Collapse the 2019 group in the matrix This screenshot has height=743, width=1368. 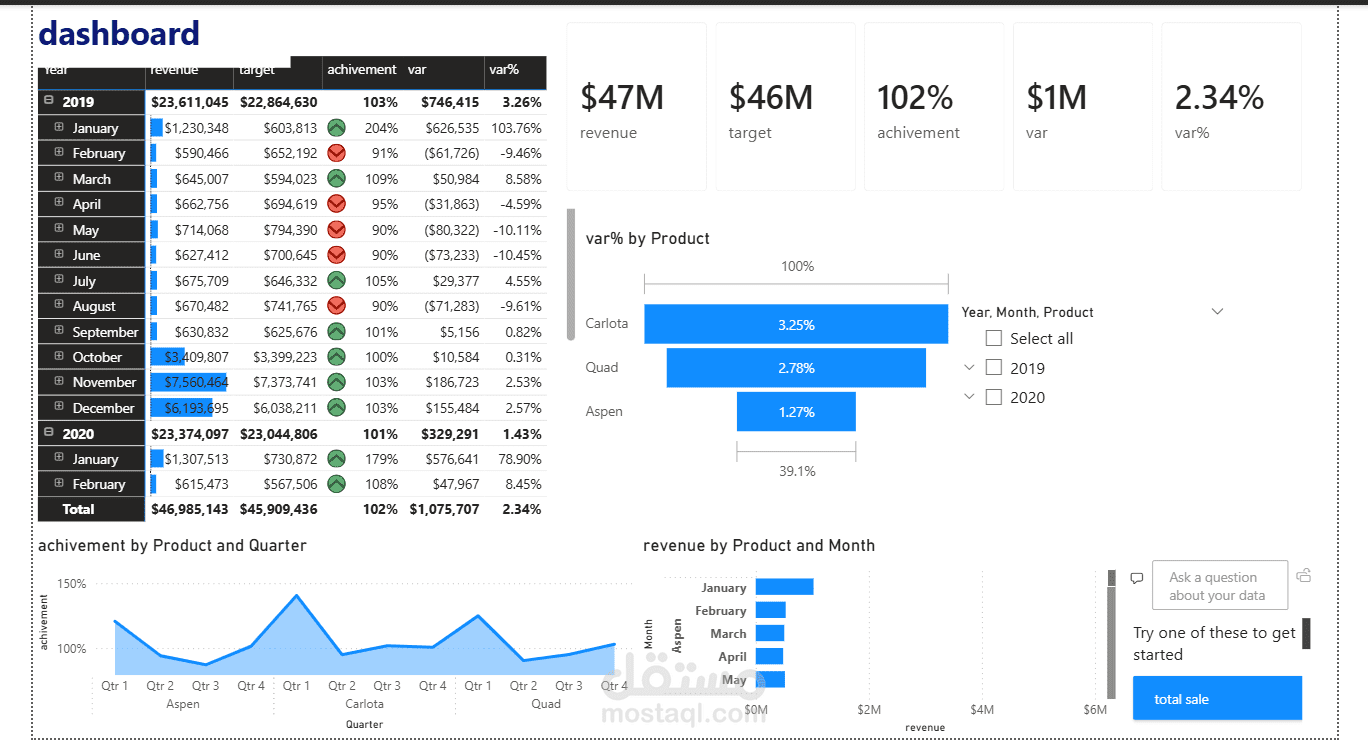51,101
